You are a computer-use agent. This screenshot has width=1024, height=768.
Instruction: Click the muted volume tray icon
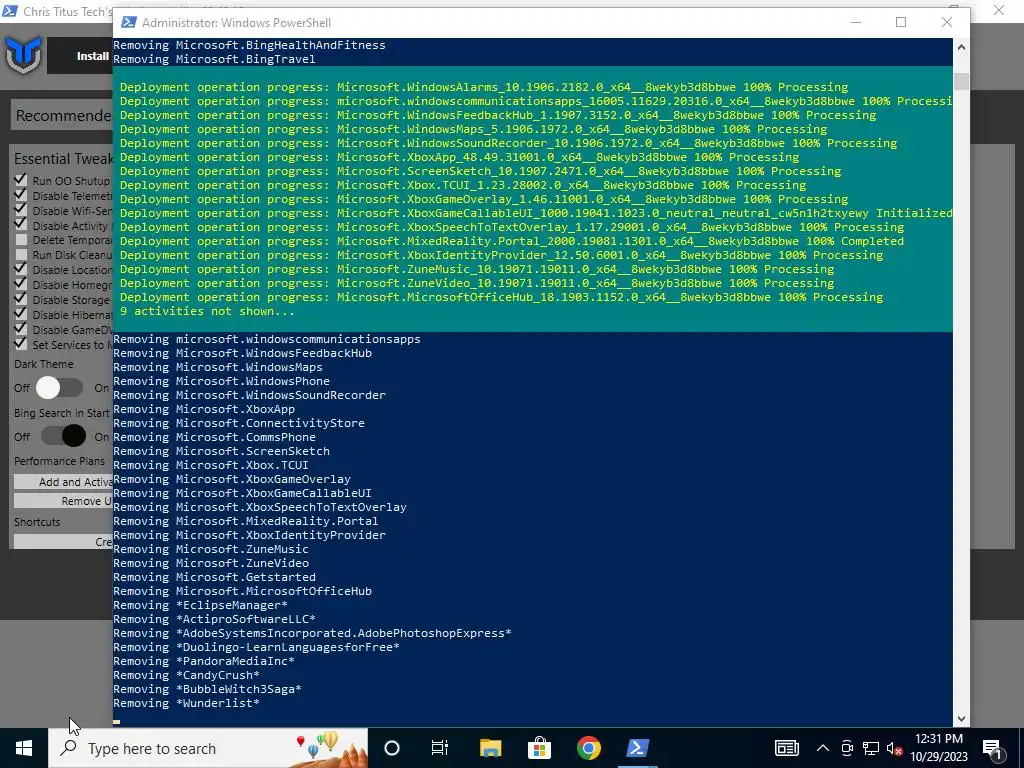tap(895, 748)
